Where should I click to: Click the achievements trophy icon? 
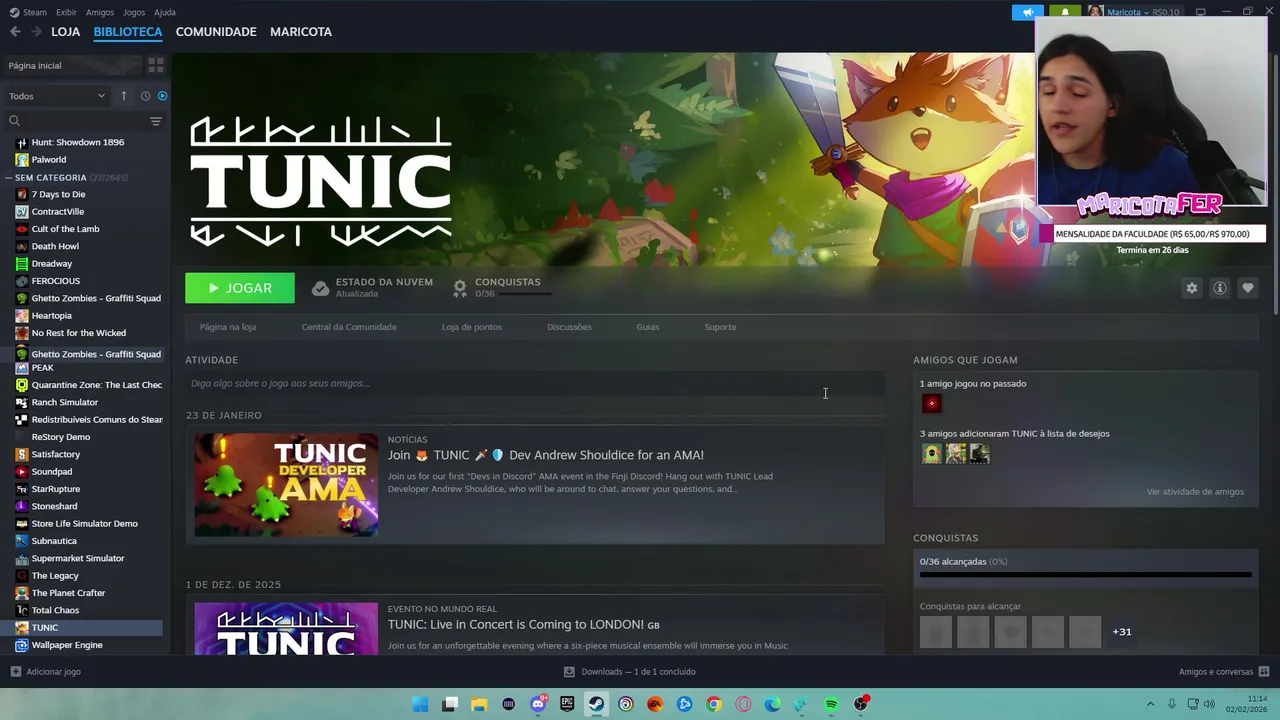coord(460,288)
